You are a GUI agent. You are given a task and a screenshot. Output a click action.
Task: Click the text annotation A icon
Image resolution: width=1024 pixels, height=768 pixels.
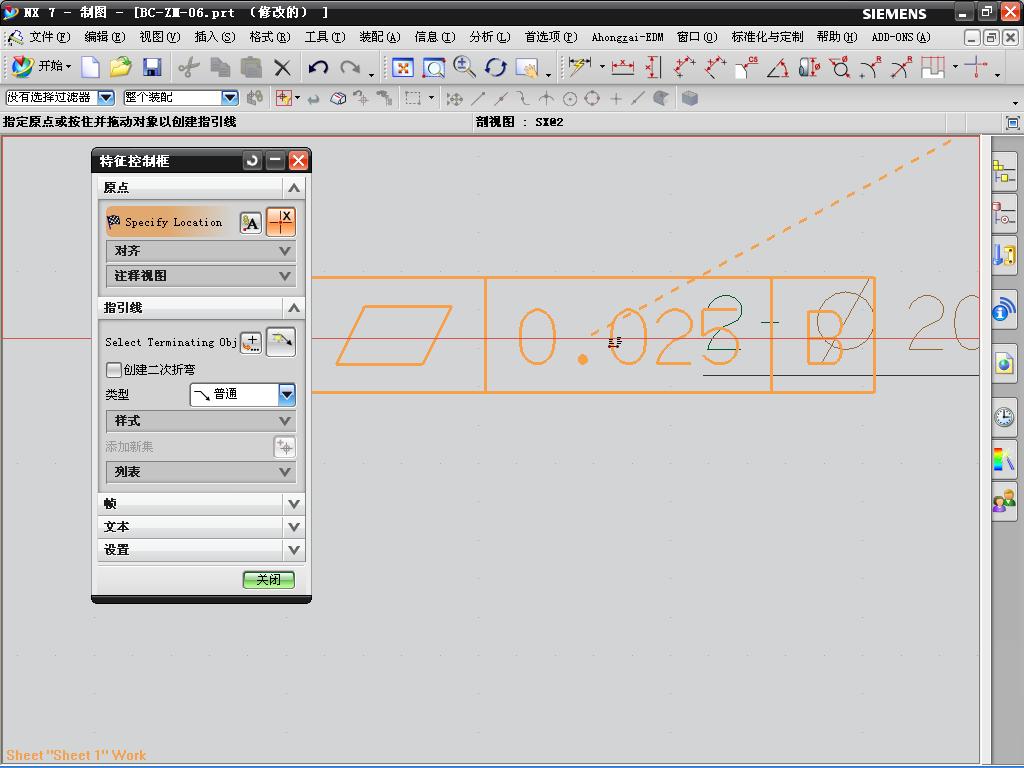coord(251,223)
